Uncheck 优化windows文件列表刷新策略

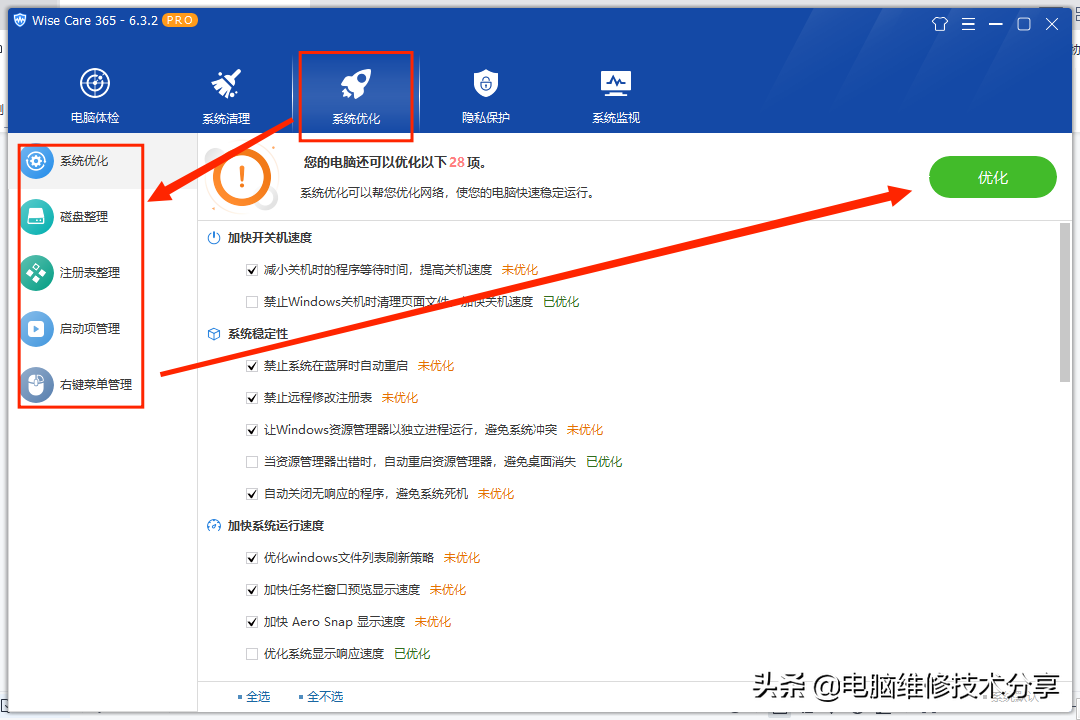252,558
